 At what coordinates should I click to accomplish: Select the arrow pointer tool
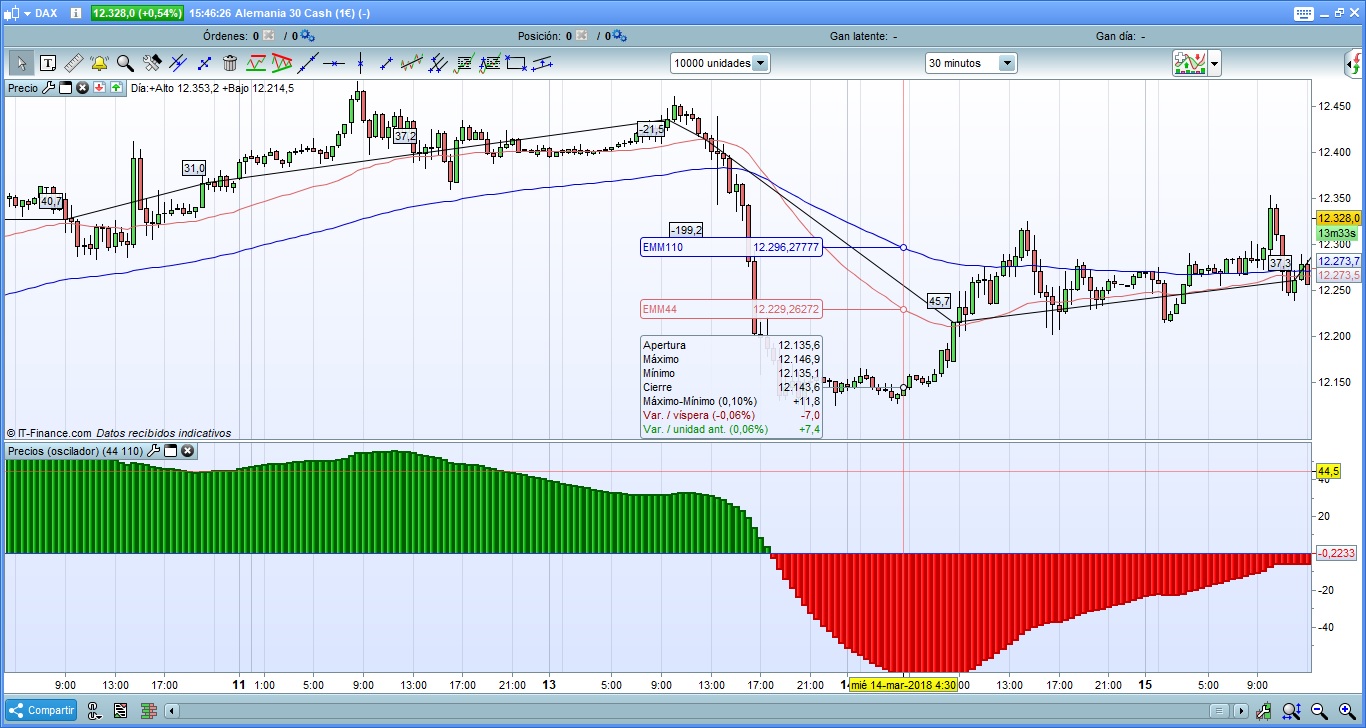[22, 63]
